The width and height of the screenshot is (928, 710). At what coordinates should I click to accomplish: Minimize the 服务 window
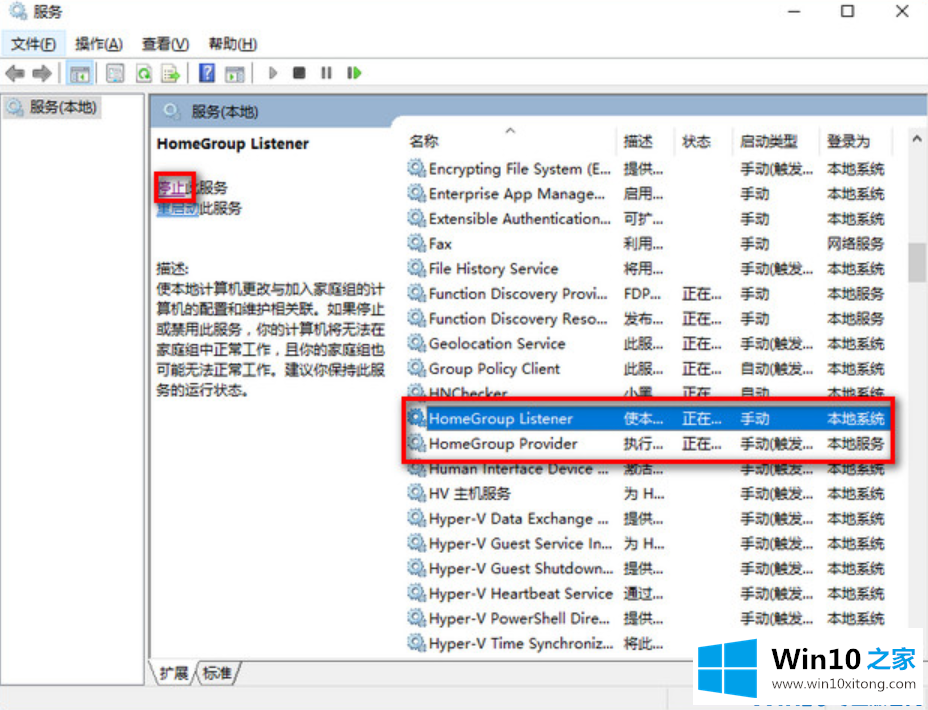794,11
